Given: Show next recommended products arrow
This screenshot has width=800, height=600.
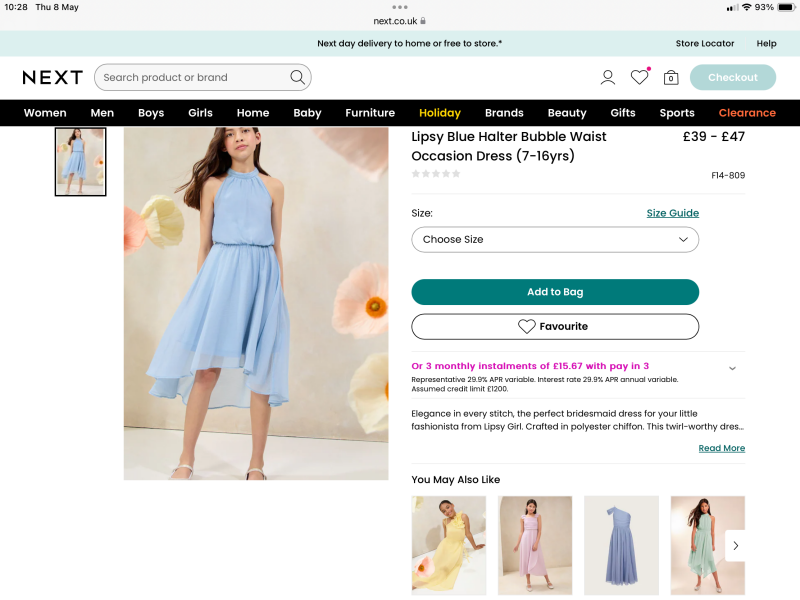Looking at the screenshot, I should point(735,546).
